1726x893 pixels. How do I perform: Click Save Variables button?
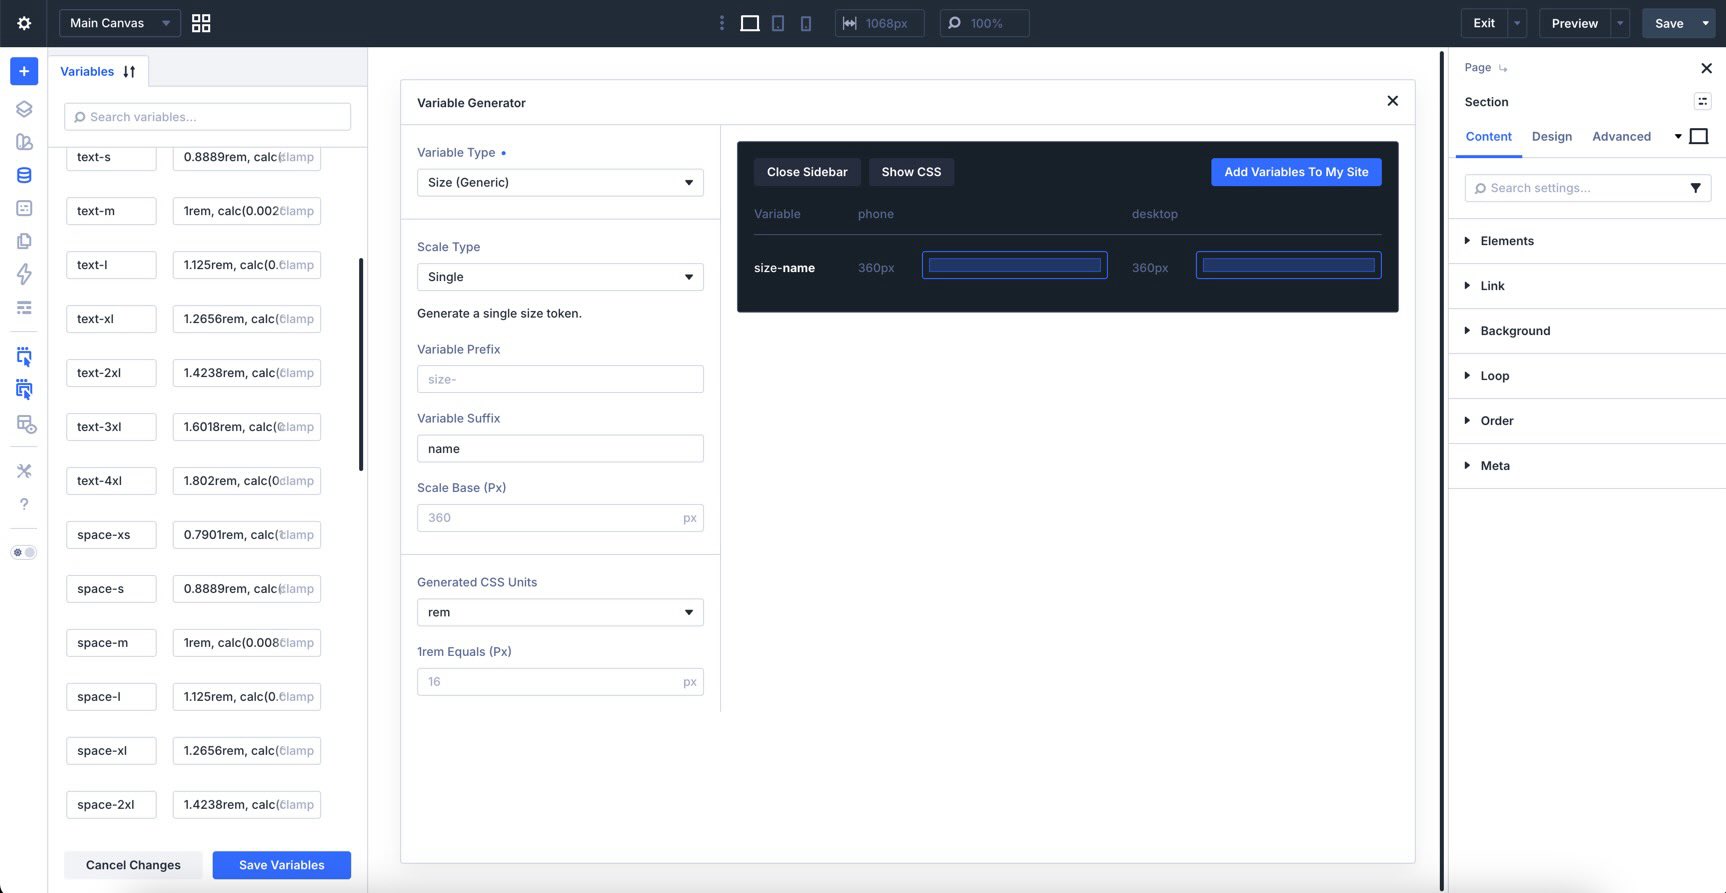[281, 865]
